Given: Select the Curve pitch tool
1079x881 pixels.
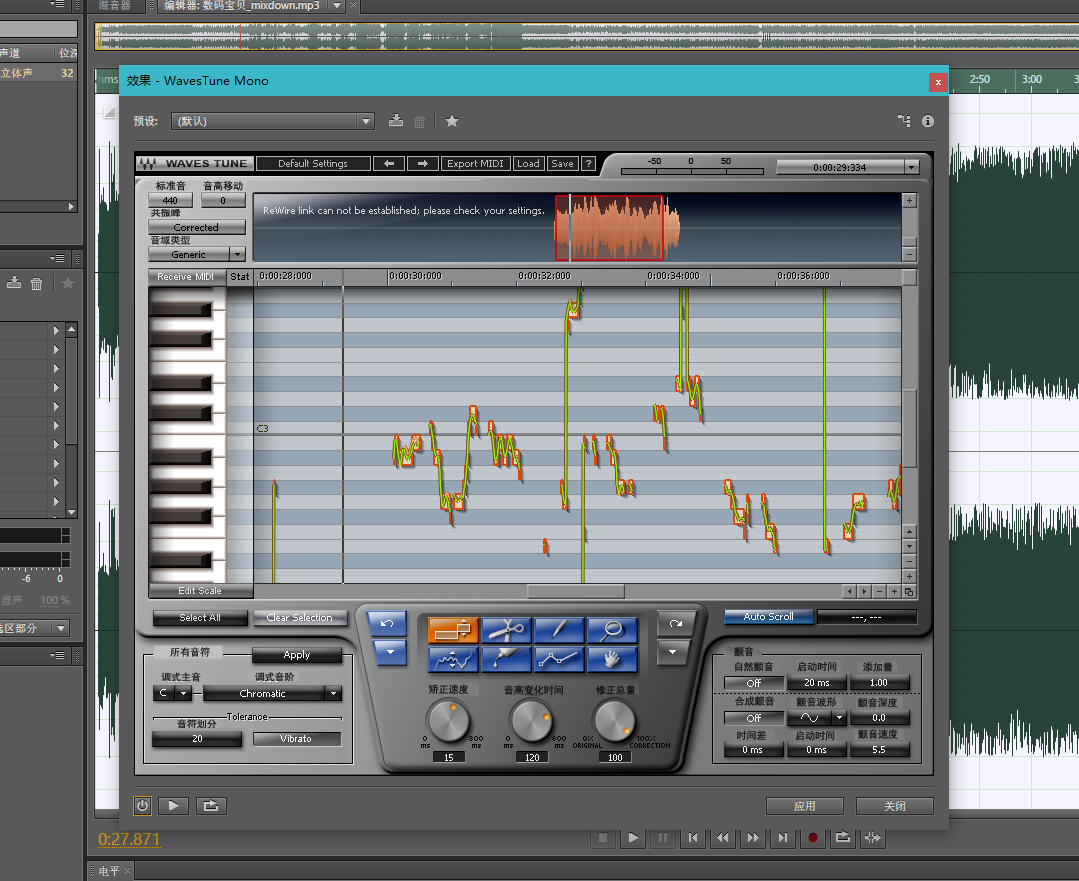Looking at the screenshot, I should coord(453,659).
